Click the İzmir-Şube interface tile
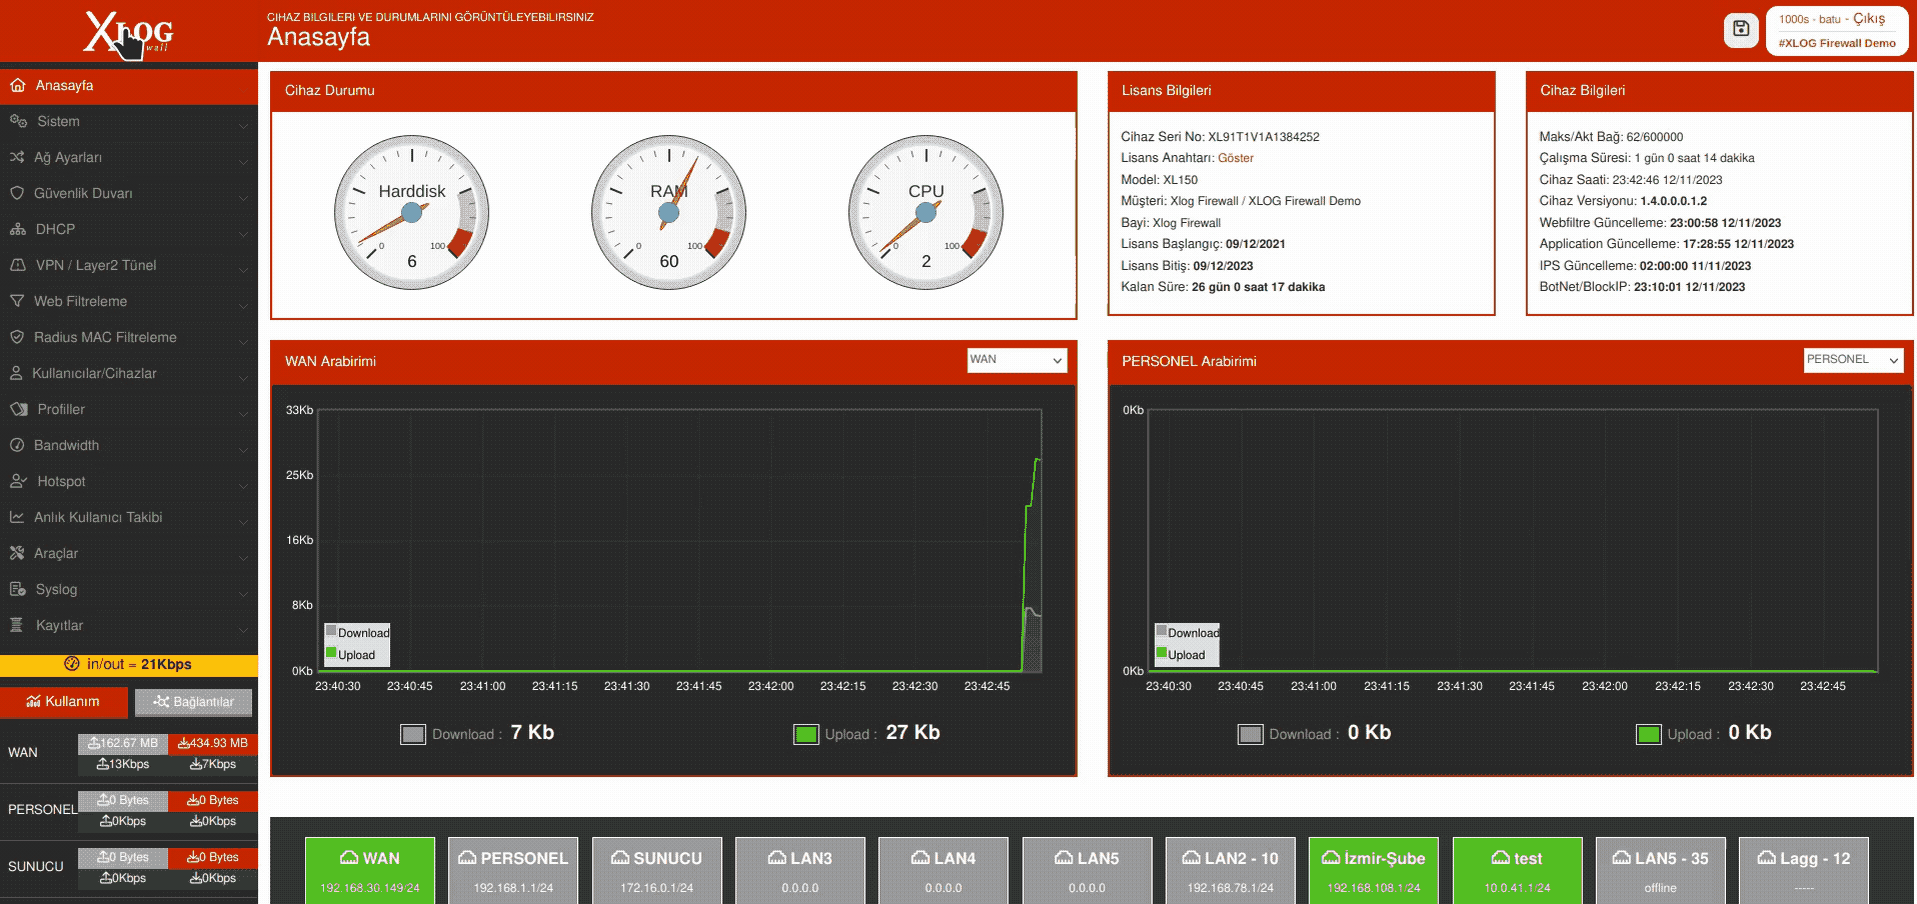 1374,870
